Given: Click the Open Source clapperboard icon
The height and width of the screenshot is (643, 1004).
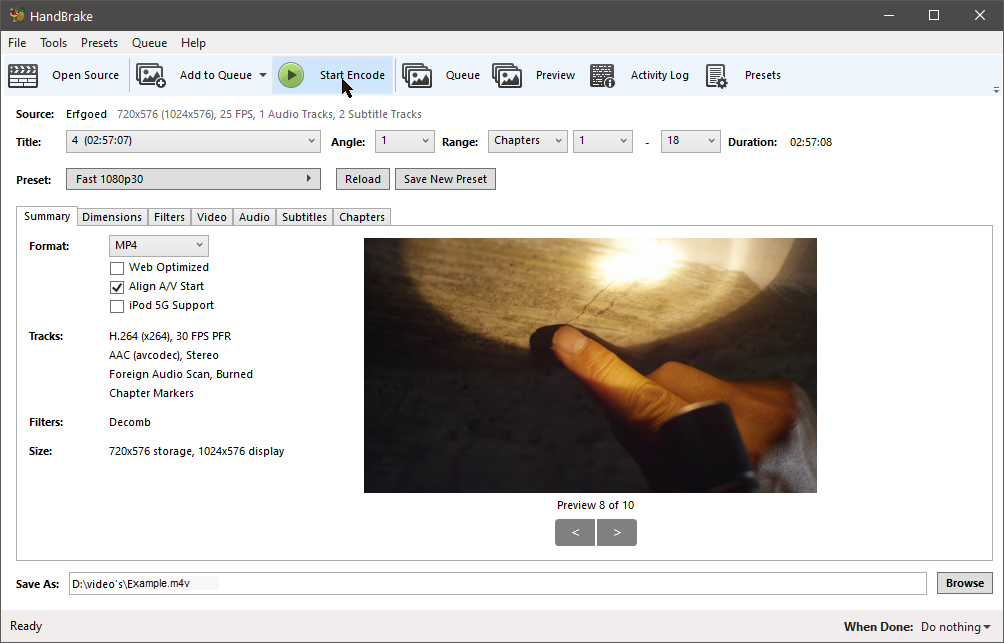Looking at the screenshot, I should point(23,76).
